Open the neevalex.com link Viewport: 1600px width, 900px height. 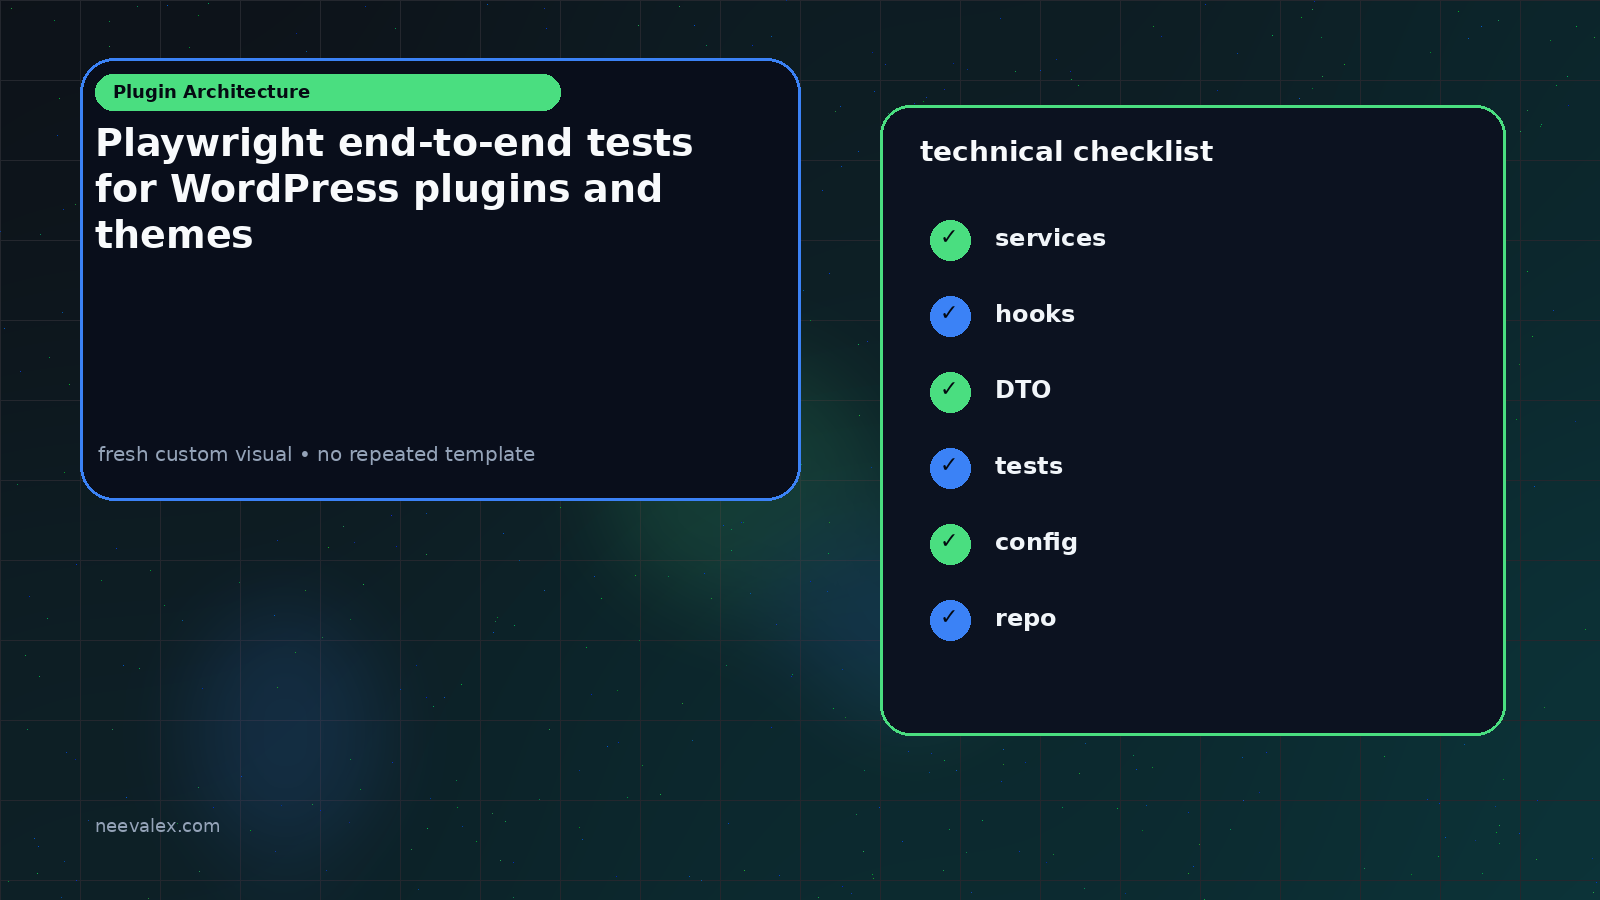(157, 826)
